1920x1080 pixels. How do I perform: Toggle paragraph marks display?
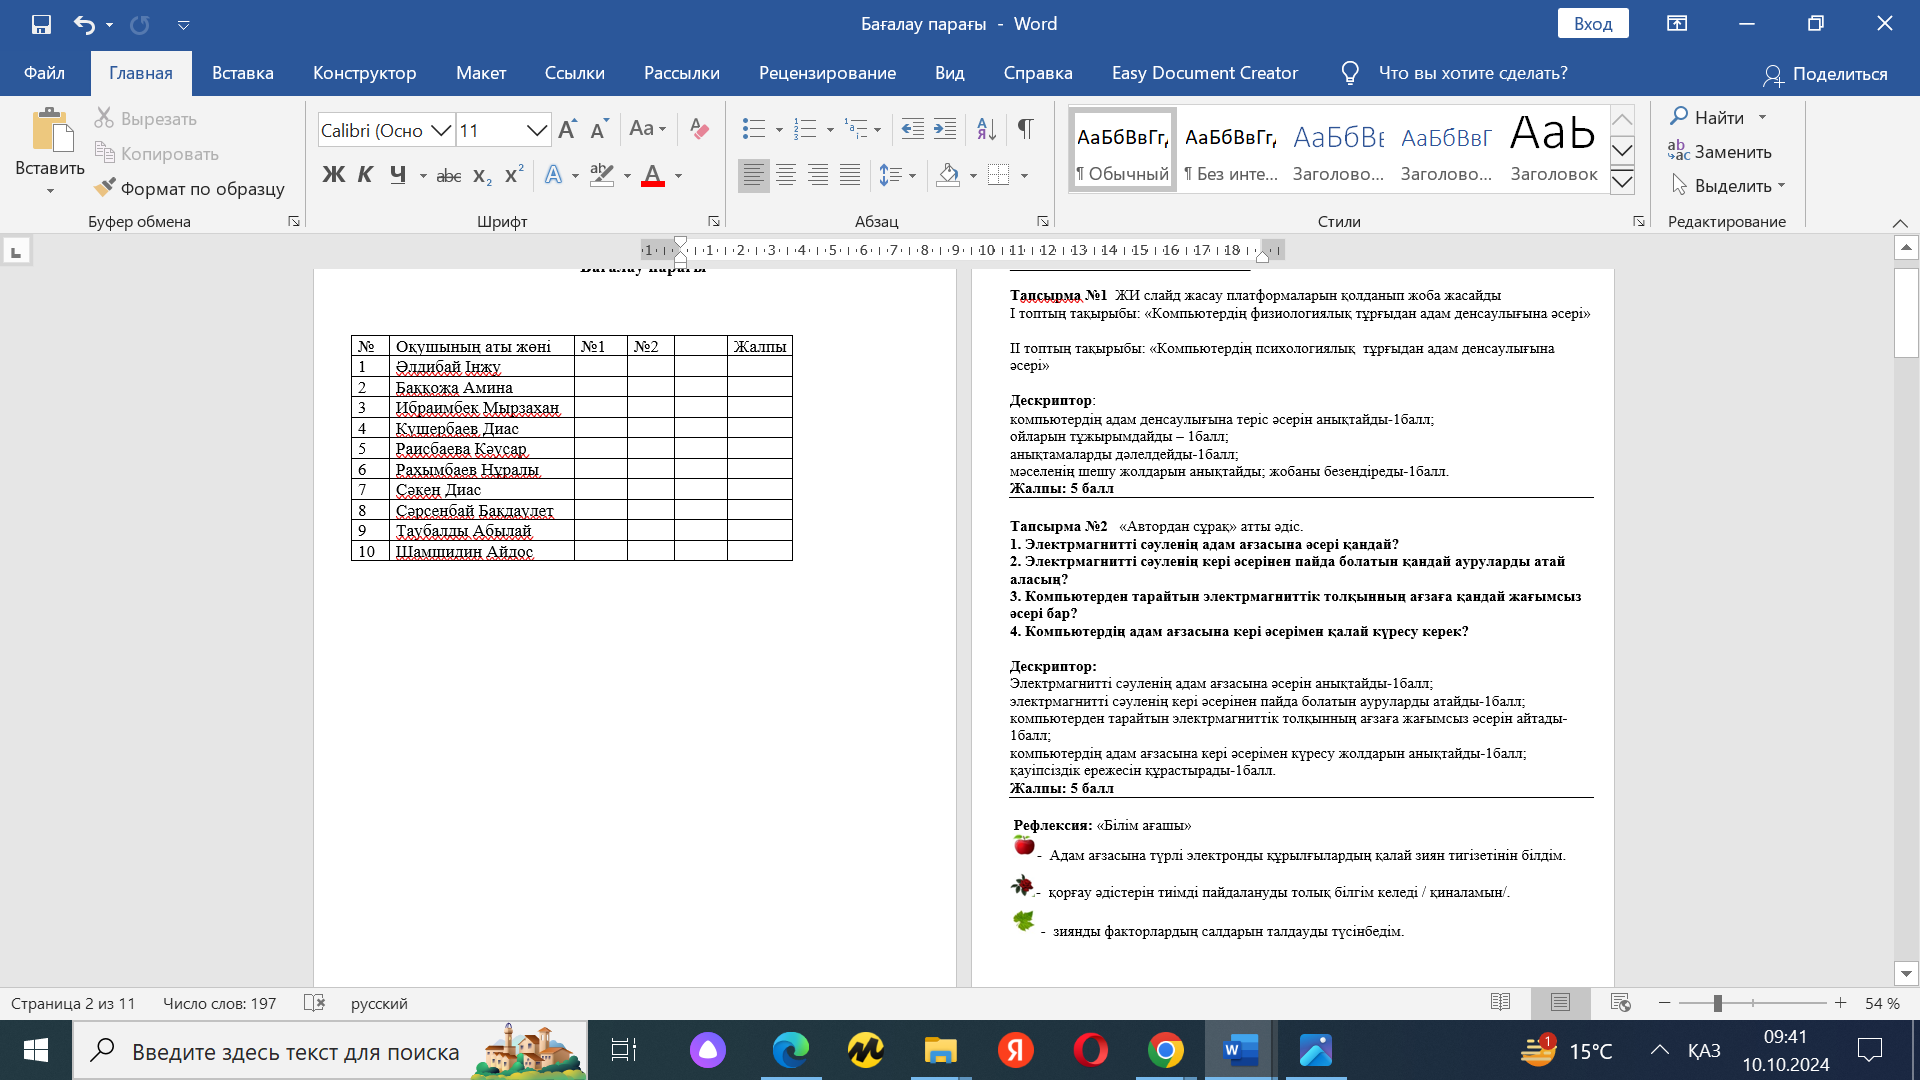tap(1025, 129)
